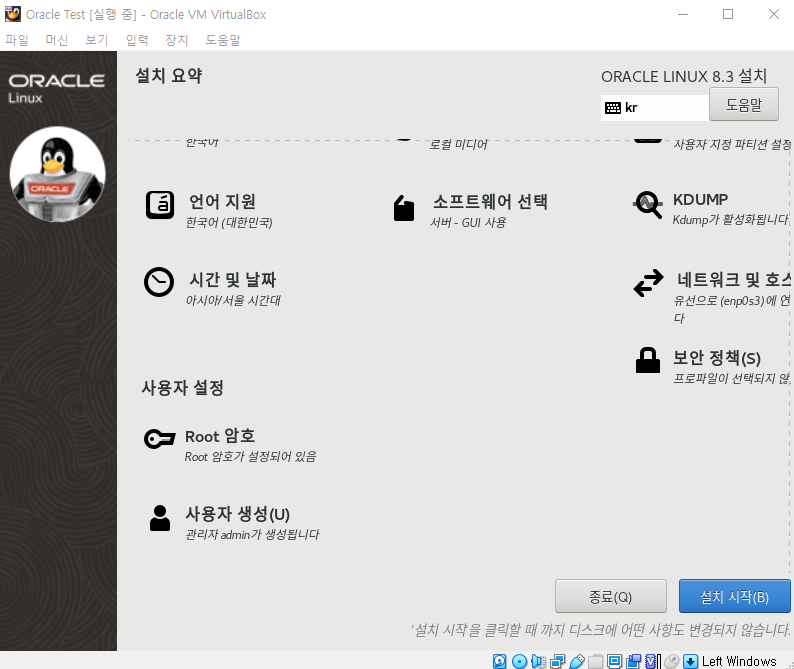This screenshot has height=669, width=794.
Task: Click the 로컬 미디어 installation source text
Action: point(458,145)
